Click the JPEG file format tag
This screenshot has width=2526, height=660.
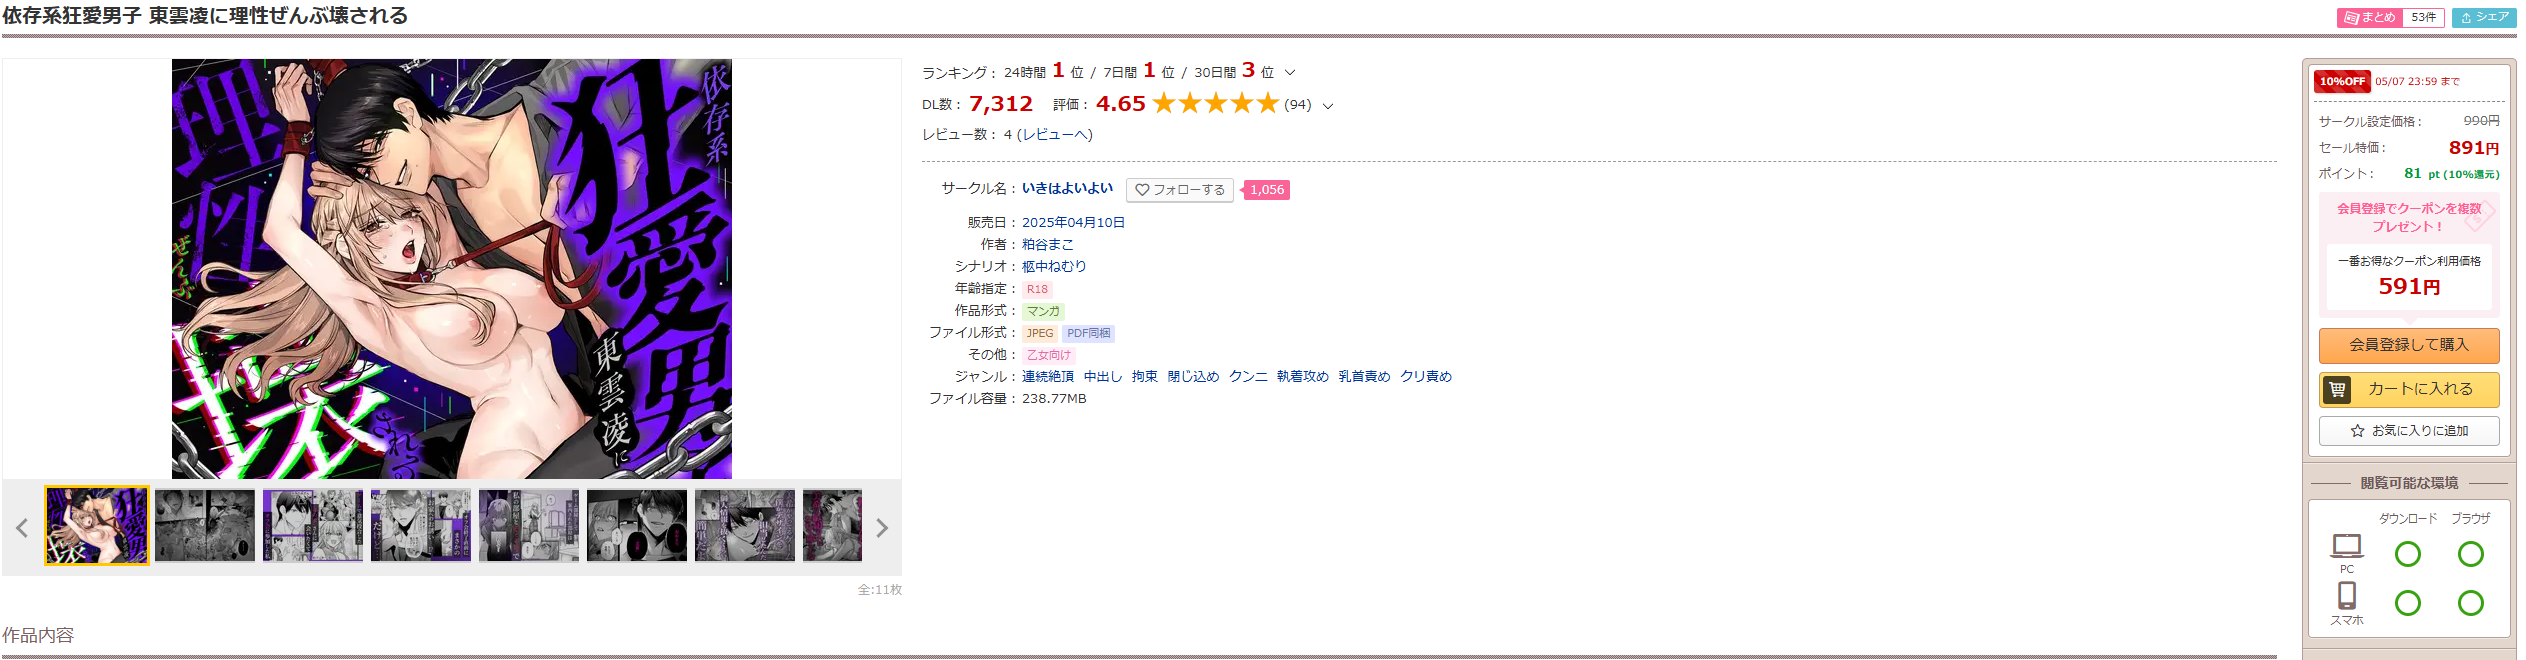(x=1040, y=333)
